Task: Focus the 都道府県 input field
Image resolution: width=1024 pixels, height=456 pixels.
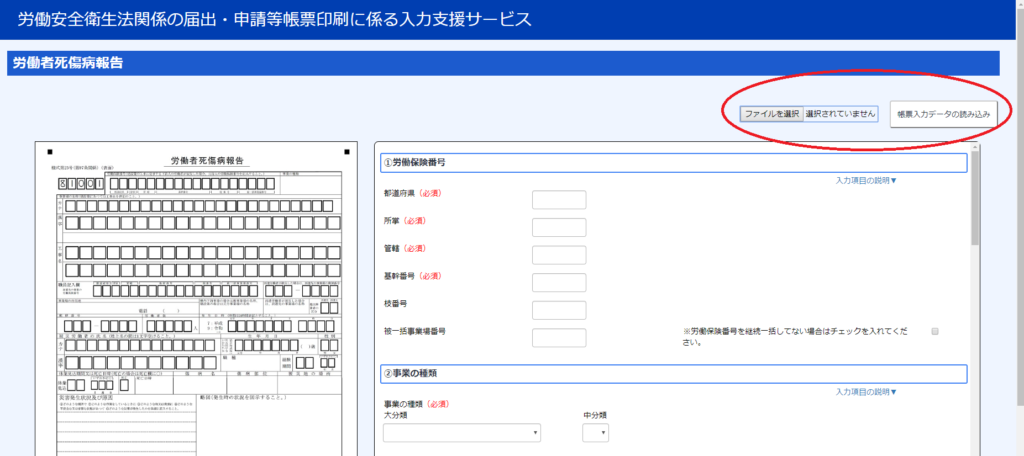Action: pyautogui.click(x=559, y=200)
